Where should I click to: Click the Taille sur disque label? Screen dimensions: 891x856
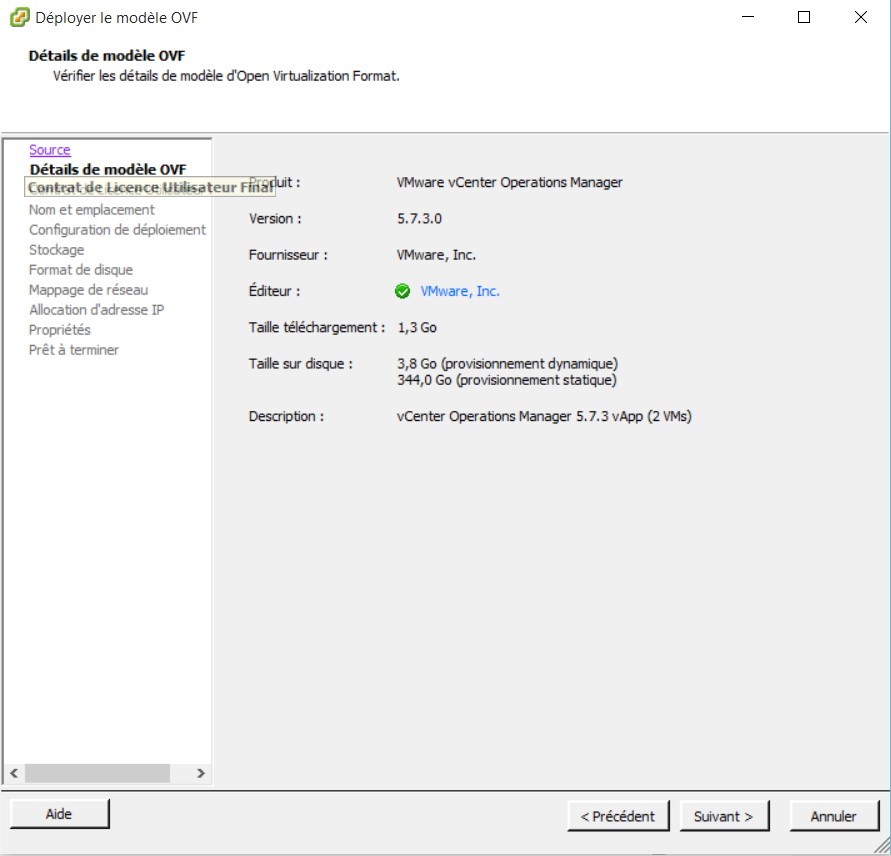tap(301, 364)
